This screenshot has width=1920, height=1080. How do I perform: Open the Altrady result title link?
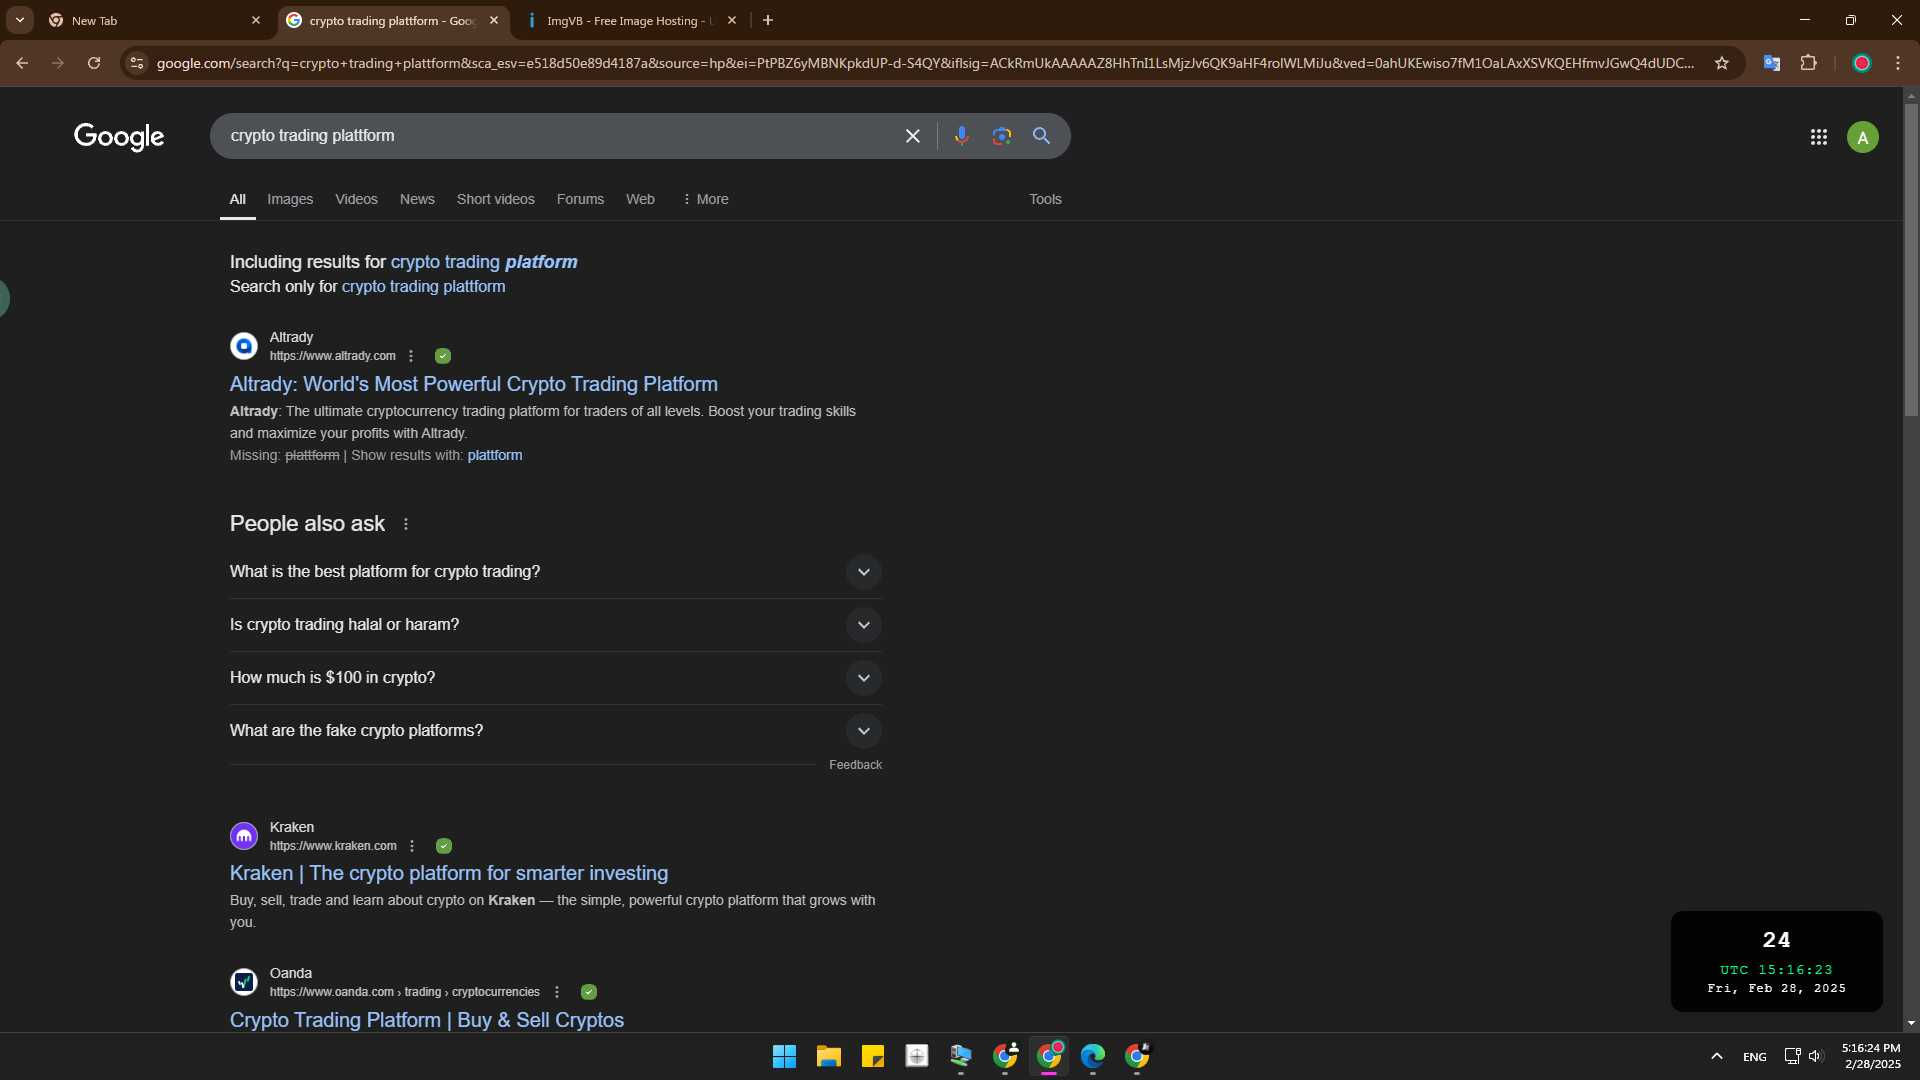[474, 384]
